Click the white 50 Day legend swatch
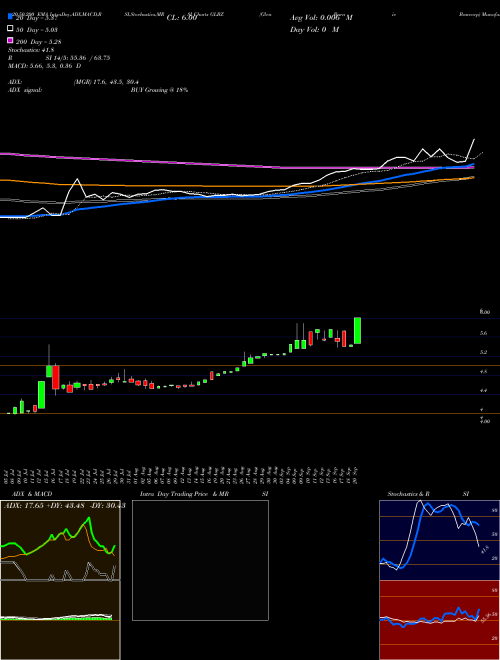This screenshot has width=500, height=660. pos(11,29)
